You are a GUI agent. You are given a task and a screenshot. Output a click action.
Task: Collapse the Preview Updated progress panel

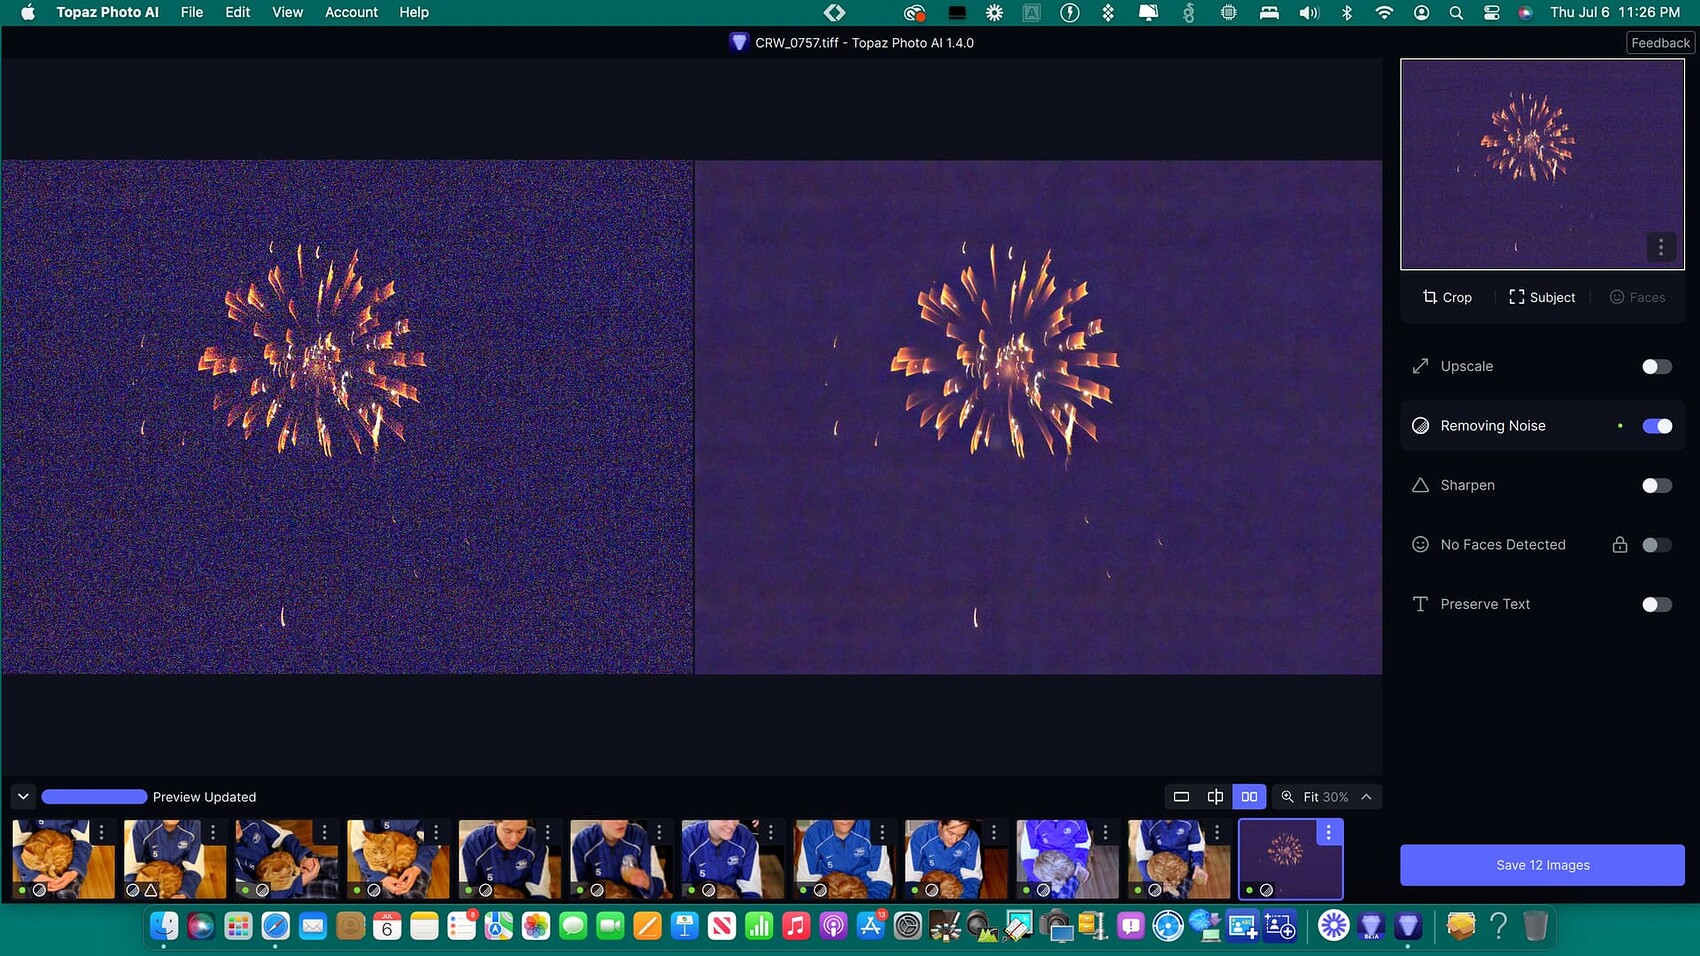(22, 796)
